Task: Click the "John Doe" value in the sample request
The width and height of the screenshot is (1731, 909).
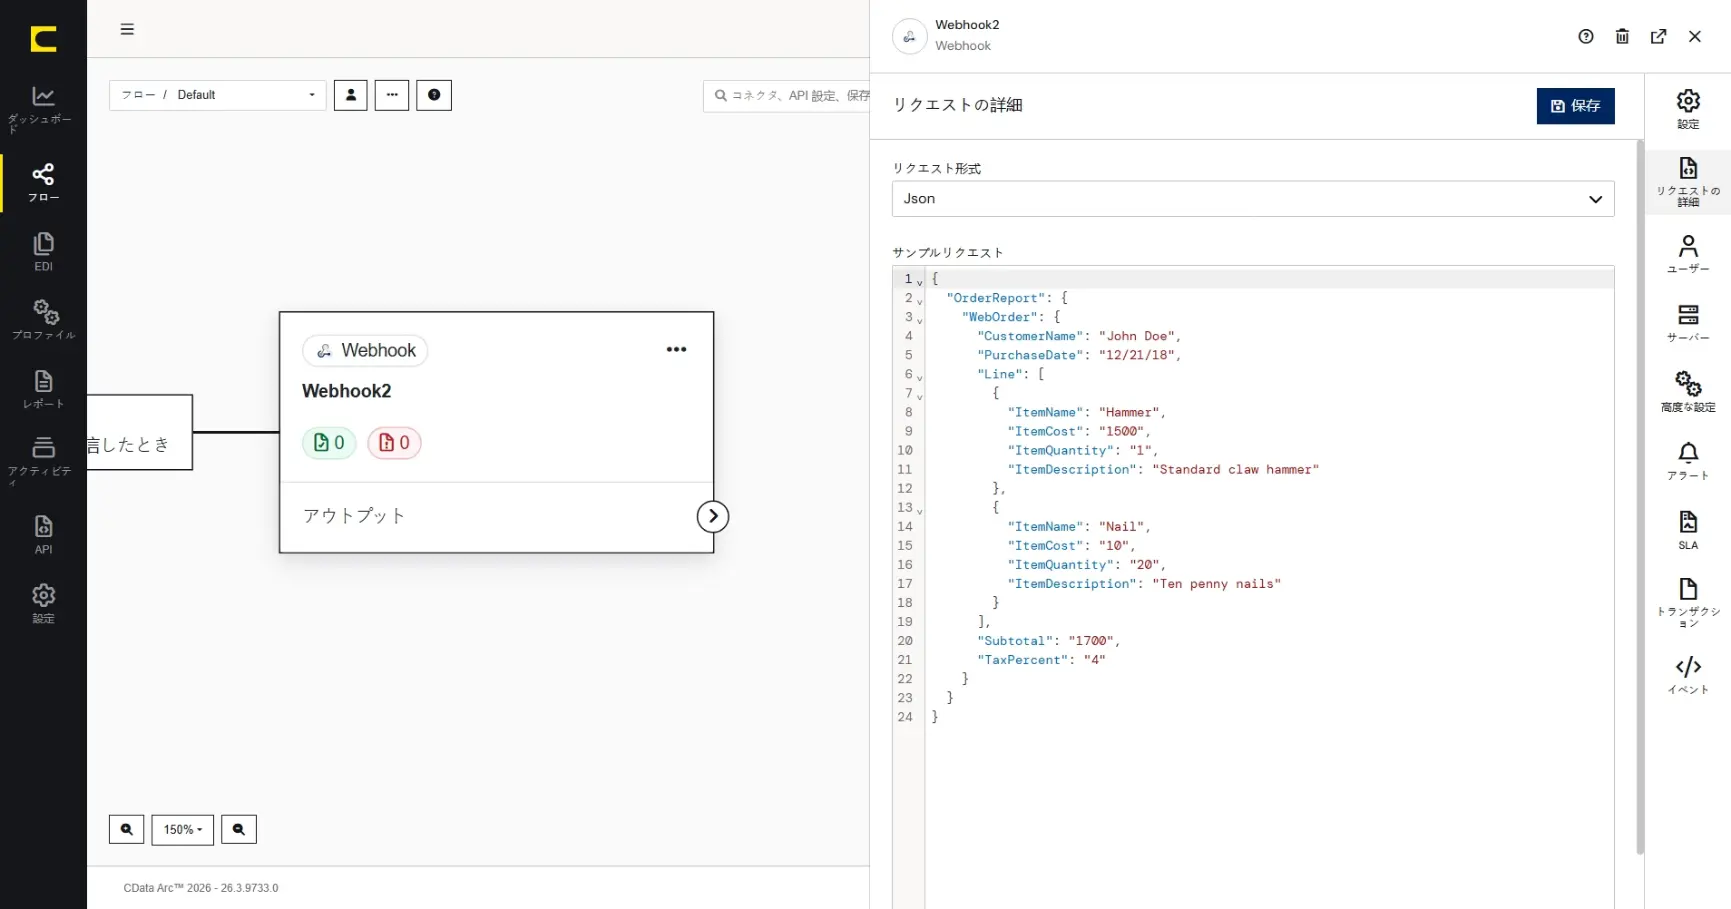Action: (1139, 336)
